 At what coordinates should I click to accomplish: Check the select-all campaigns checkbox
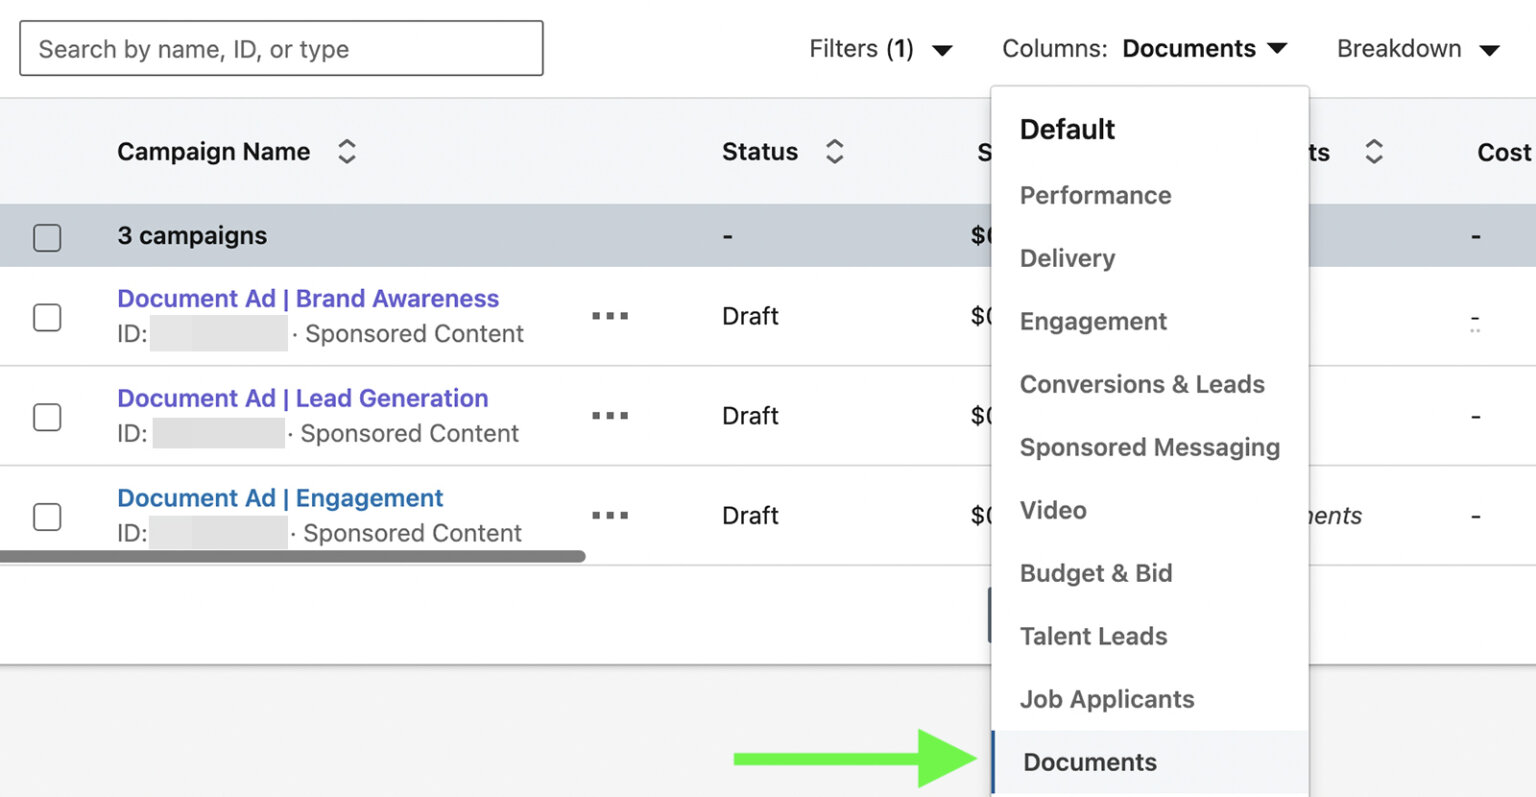[47, 236]
